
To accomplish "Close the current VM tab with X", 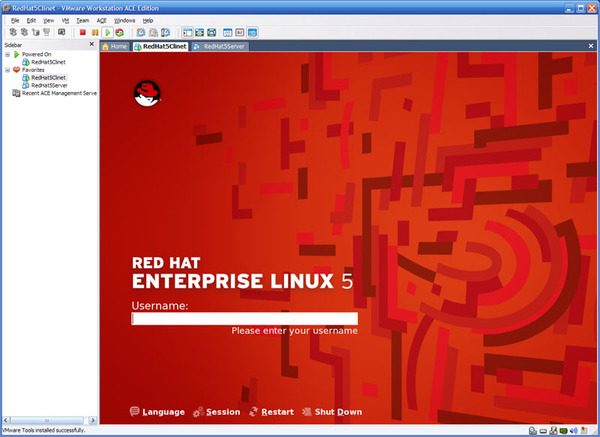I will [591, 46].
